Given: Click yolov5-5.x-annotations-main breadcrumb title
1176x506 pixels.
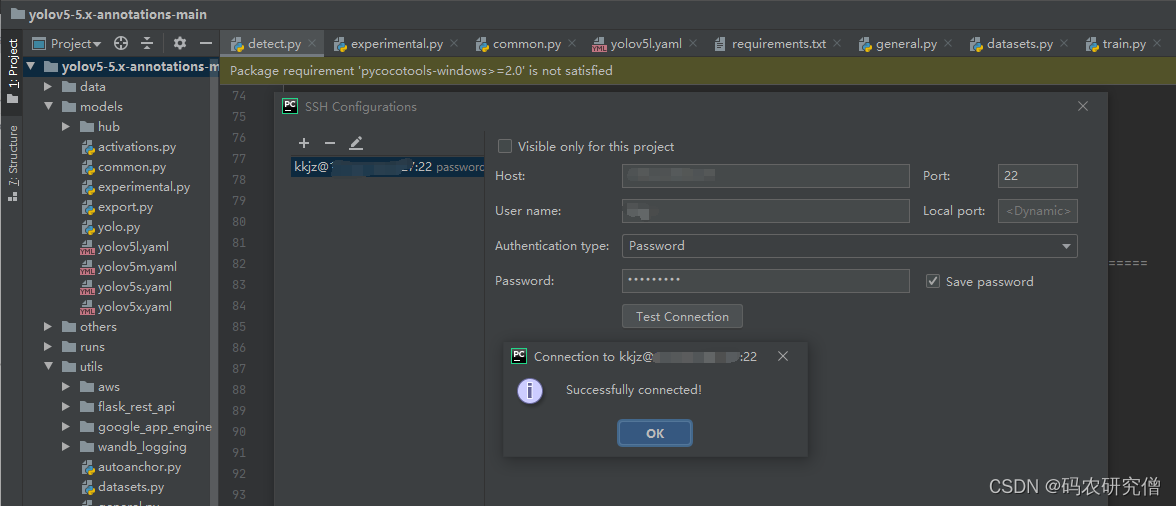Looking at the screenshot, I should pos(118,14).
